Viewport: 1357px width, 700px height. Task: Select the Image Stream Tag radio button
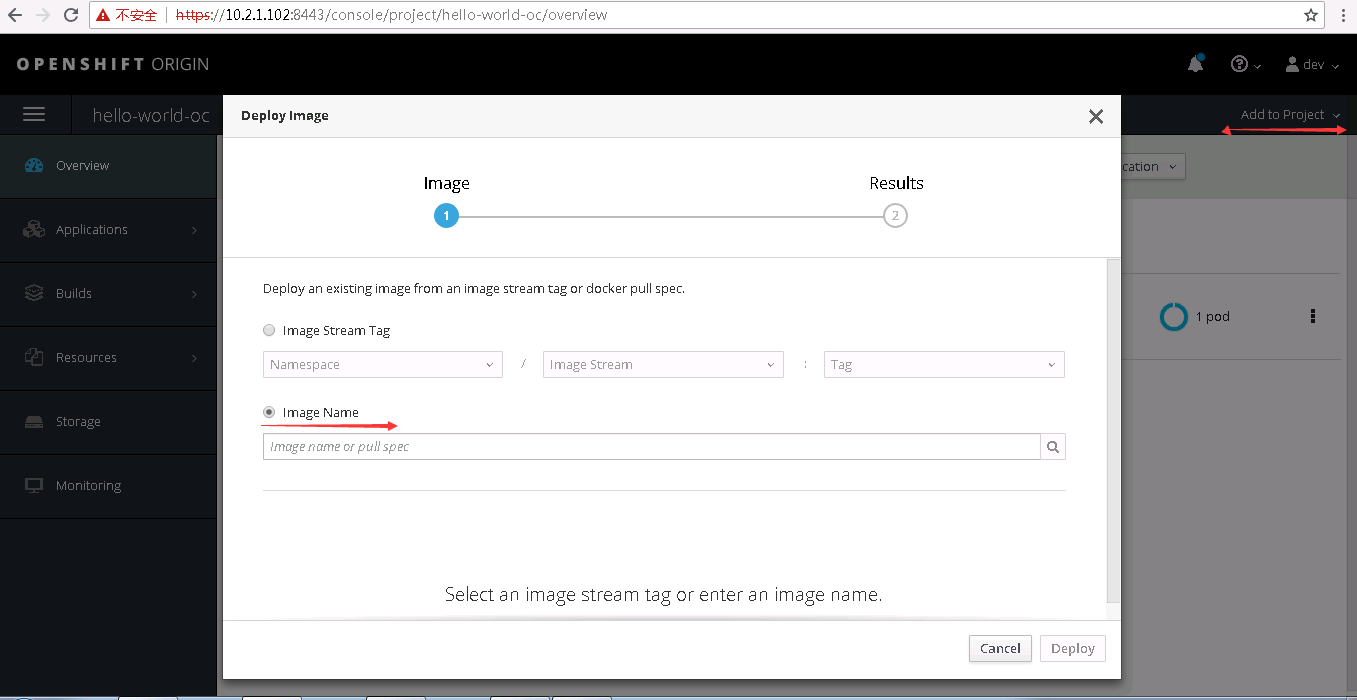click(x=269, y=331)
